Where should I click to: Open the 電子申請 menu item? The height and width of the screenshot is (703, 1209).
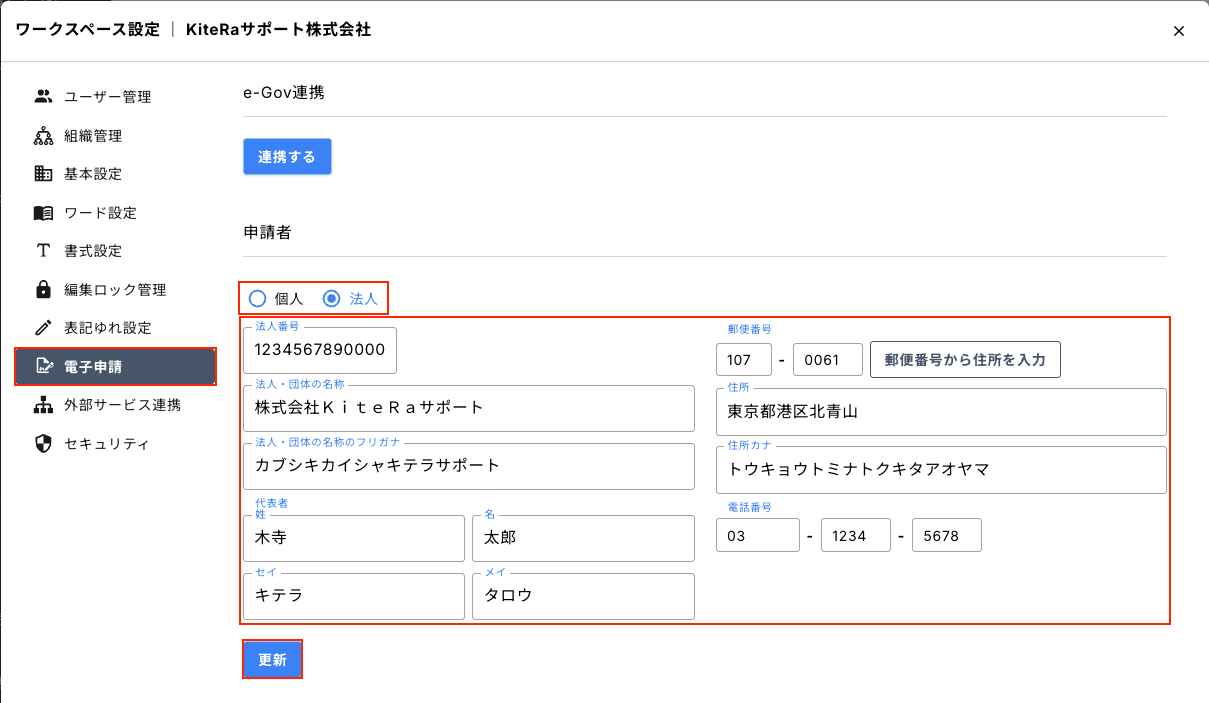click(x=115, y=366)
